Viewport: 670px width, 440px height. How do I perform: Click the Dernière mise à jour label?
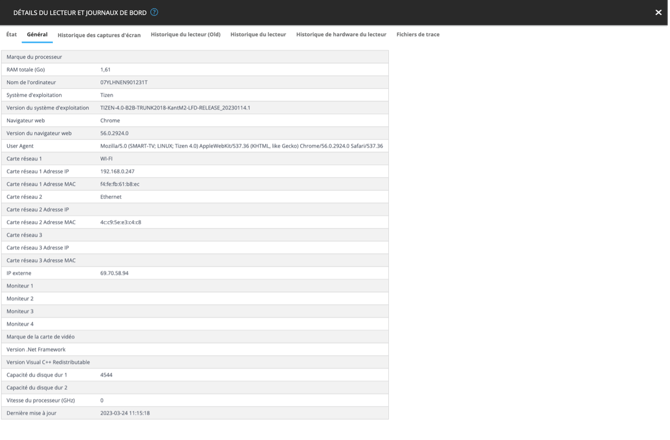click(x=31, y=413)
